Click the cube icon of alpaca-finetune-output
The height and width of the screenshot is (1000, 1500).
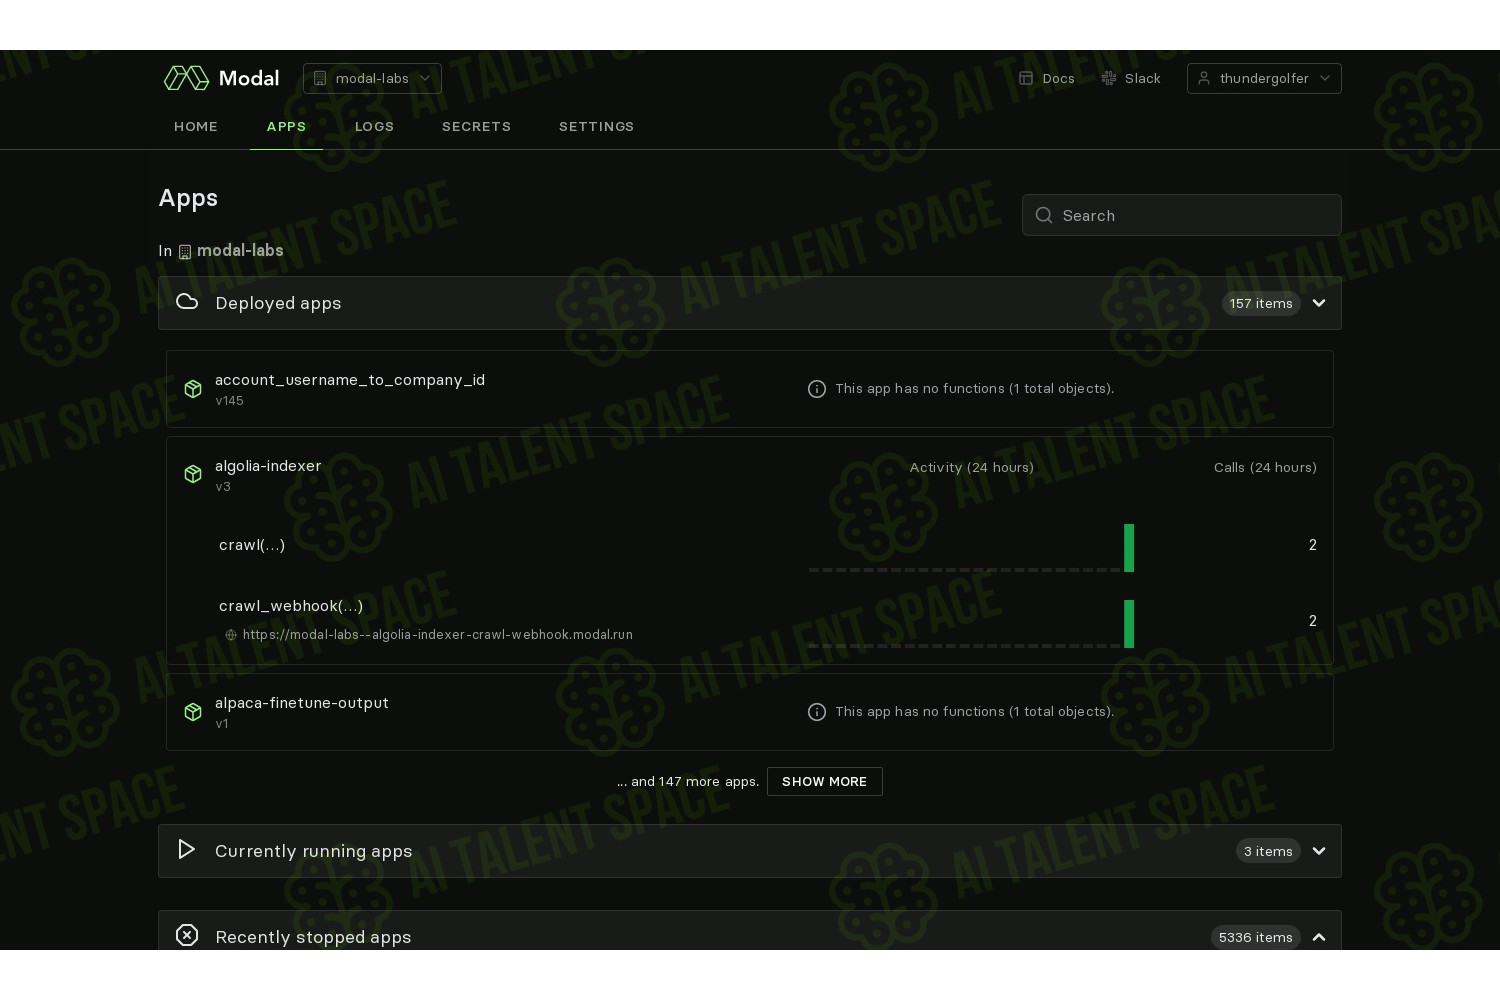click(193, 712)
